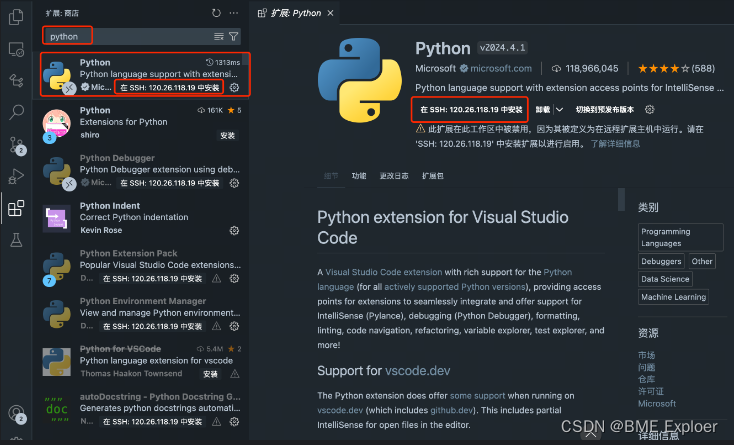Viewport: 734px width, 445px height.
Task: Open Source Control view with badge 2
Action: [17, 145]
